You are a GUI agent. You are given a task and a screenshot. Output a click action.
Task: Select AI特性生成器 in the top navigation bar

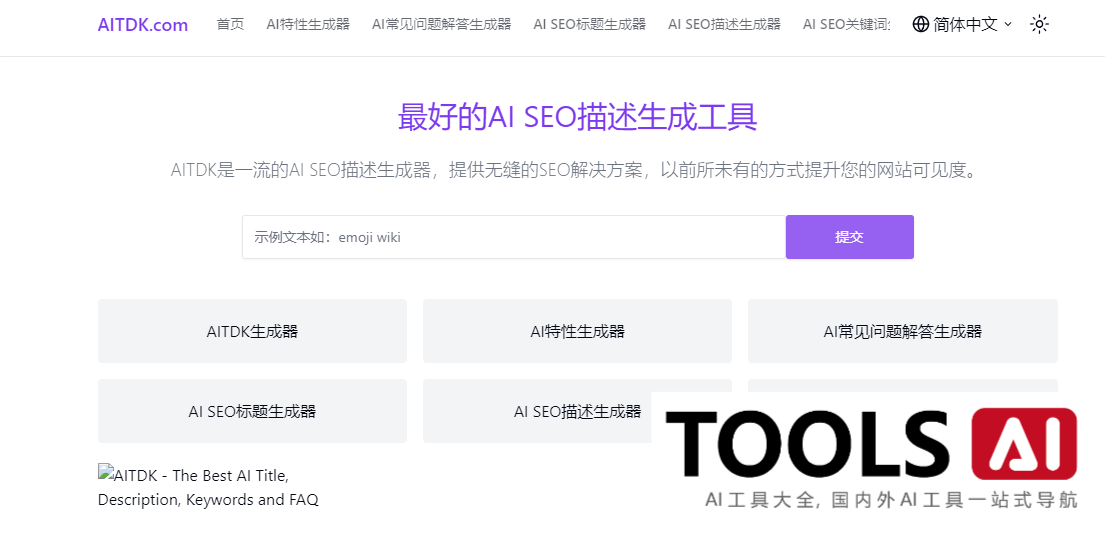tap(308, 24)
